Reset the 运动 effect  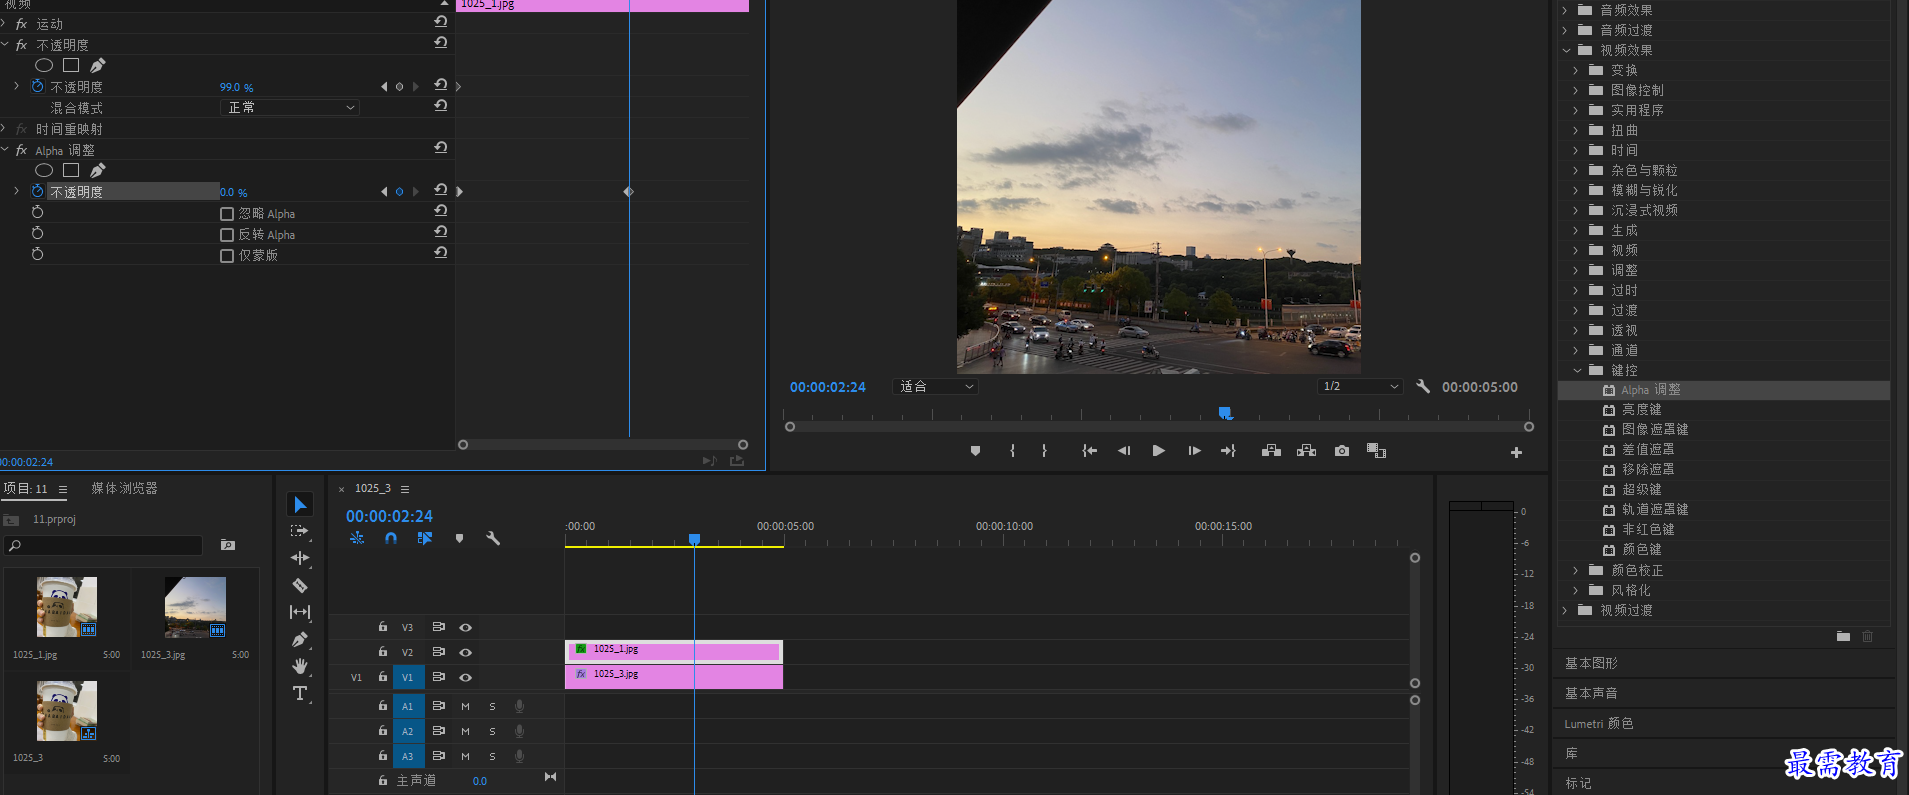point(441,22)
